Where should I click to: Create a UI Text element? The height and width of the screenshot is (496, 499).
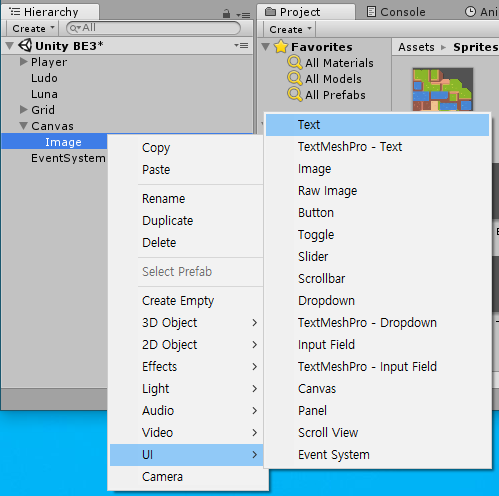[x=377, y=125]
